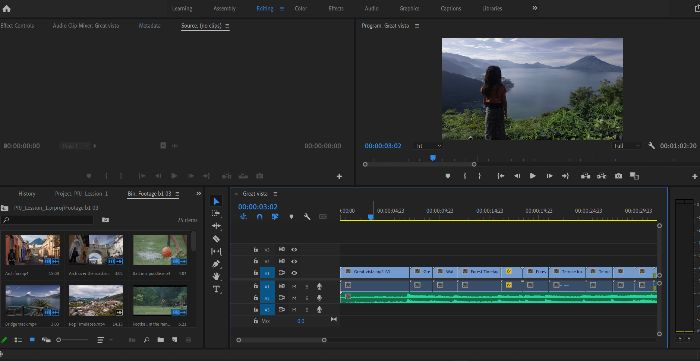This screenshot has height=361, width=700.
Task: Open Program Monitor button editor plus
Action: pyautogui.click(x=695, y=177)
